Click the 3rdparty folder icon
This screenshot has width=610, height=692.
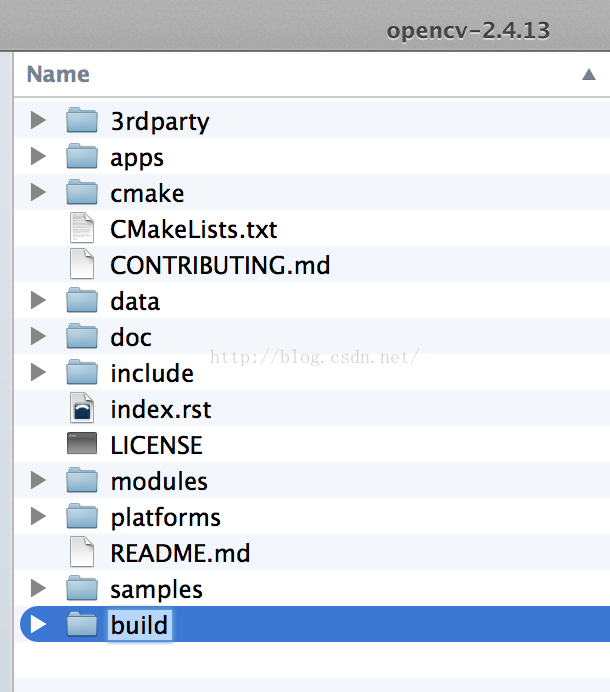pos(82,120)
